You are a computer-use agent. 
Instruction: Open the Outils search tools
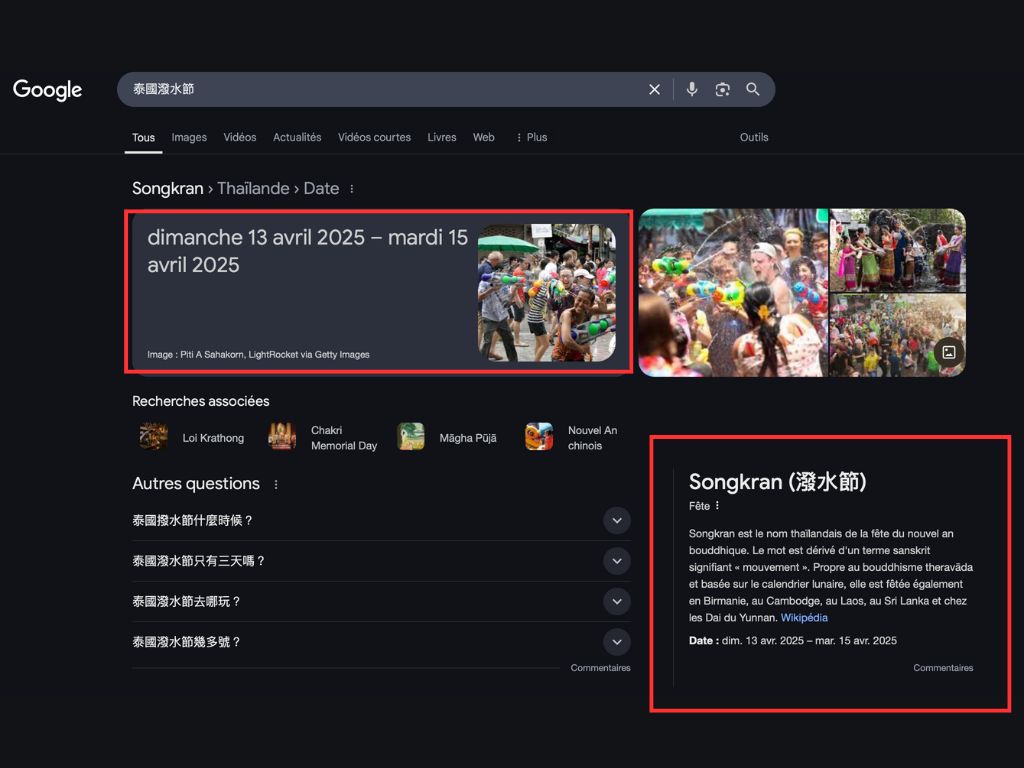pyautogui.click(x=754, y=137)
